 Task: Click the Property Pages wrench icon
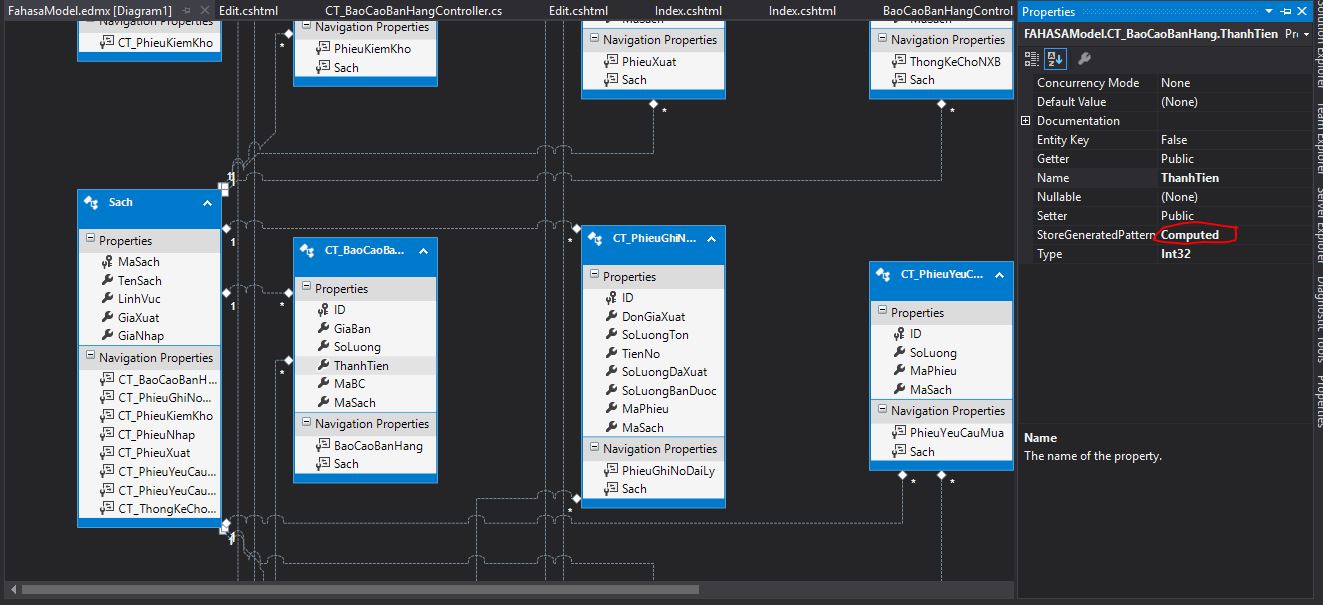pos(1084,59)
